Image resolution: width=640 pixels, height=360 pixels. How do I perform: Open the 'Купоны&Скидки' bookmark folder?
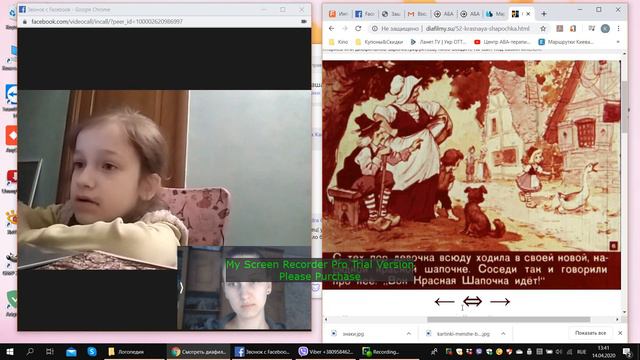pos(379,42)
